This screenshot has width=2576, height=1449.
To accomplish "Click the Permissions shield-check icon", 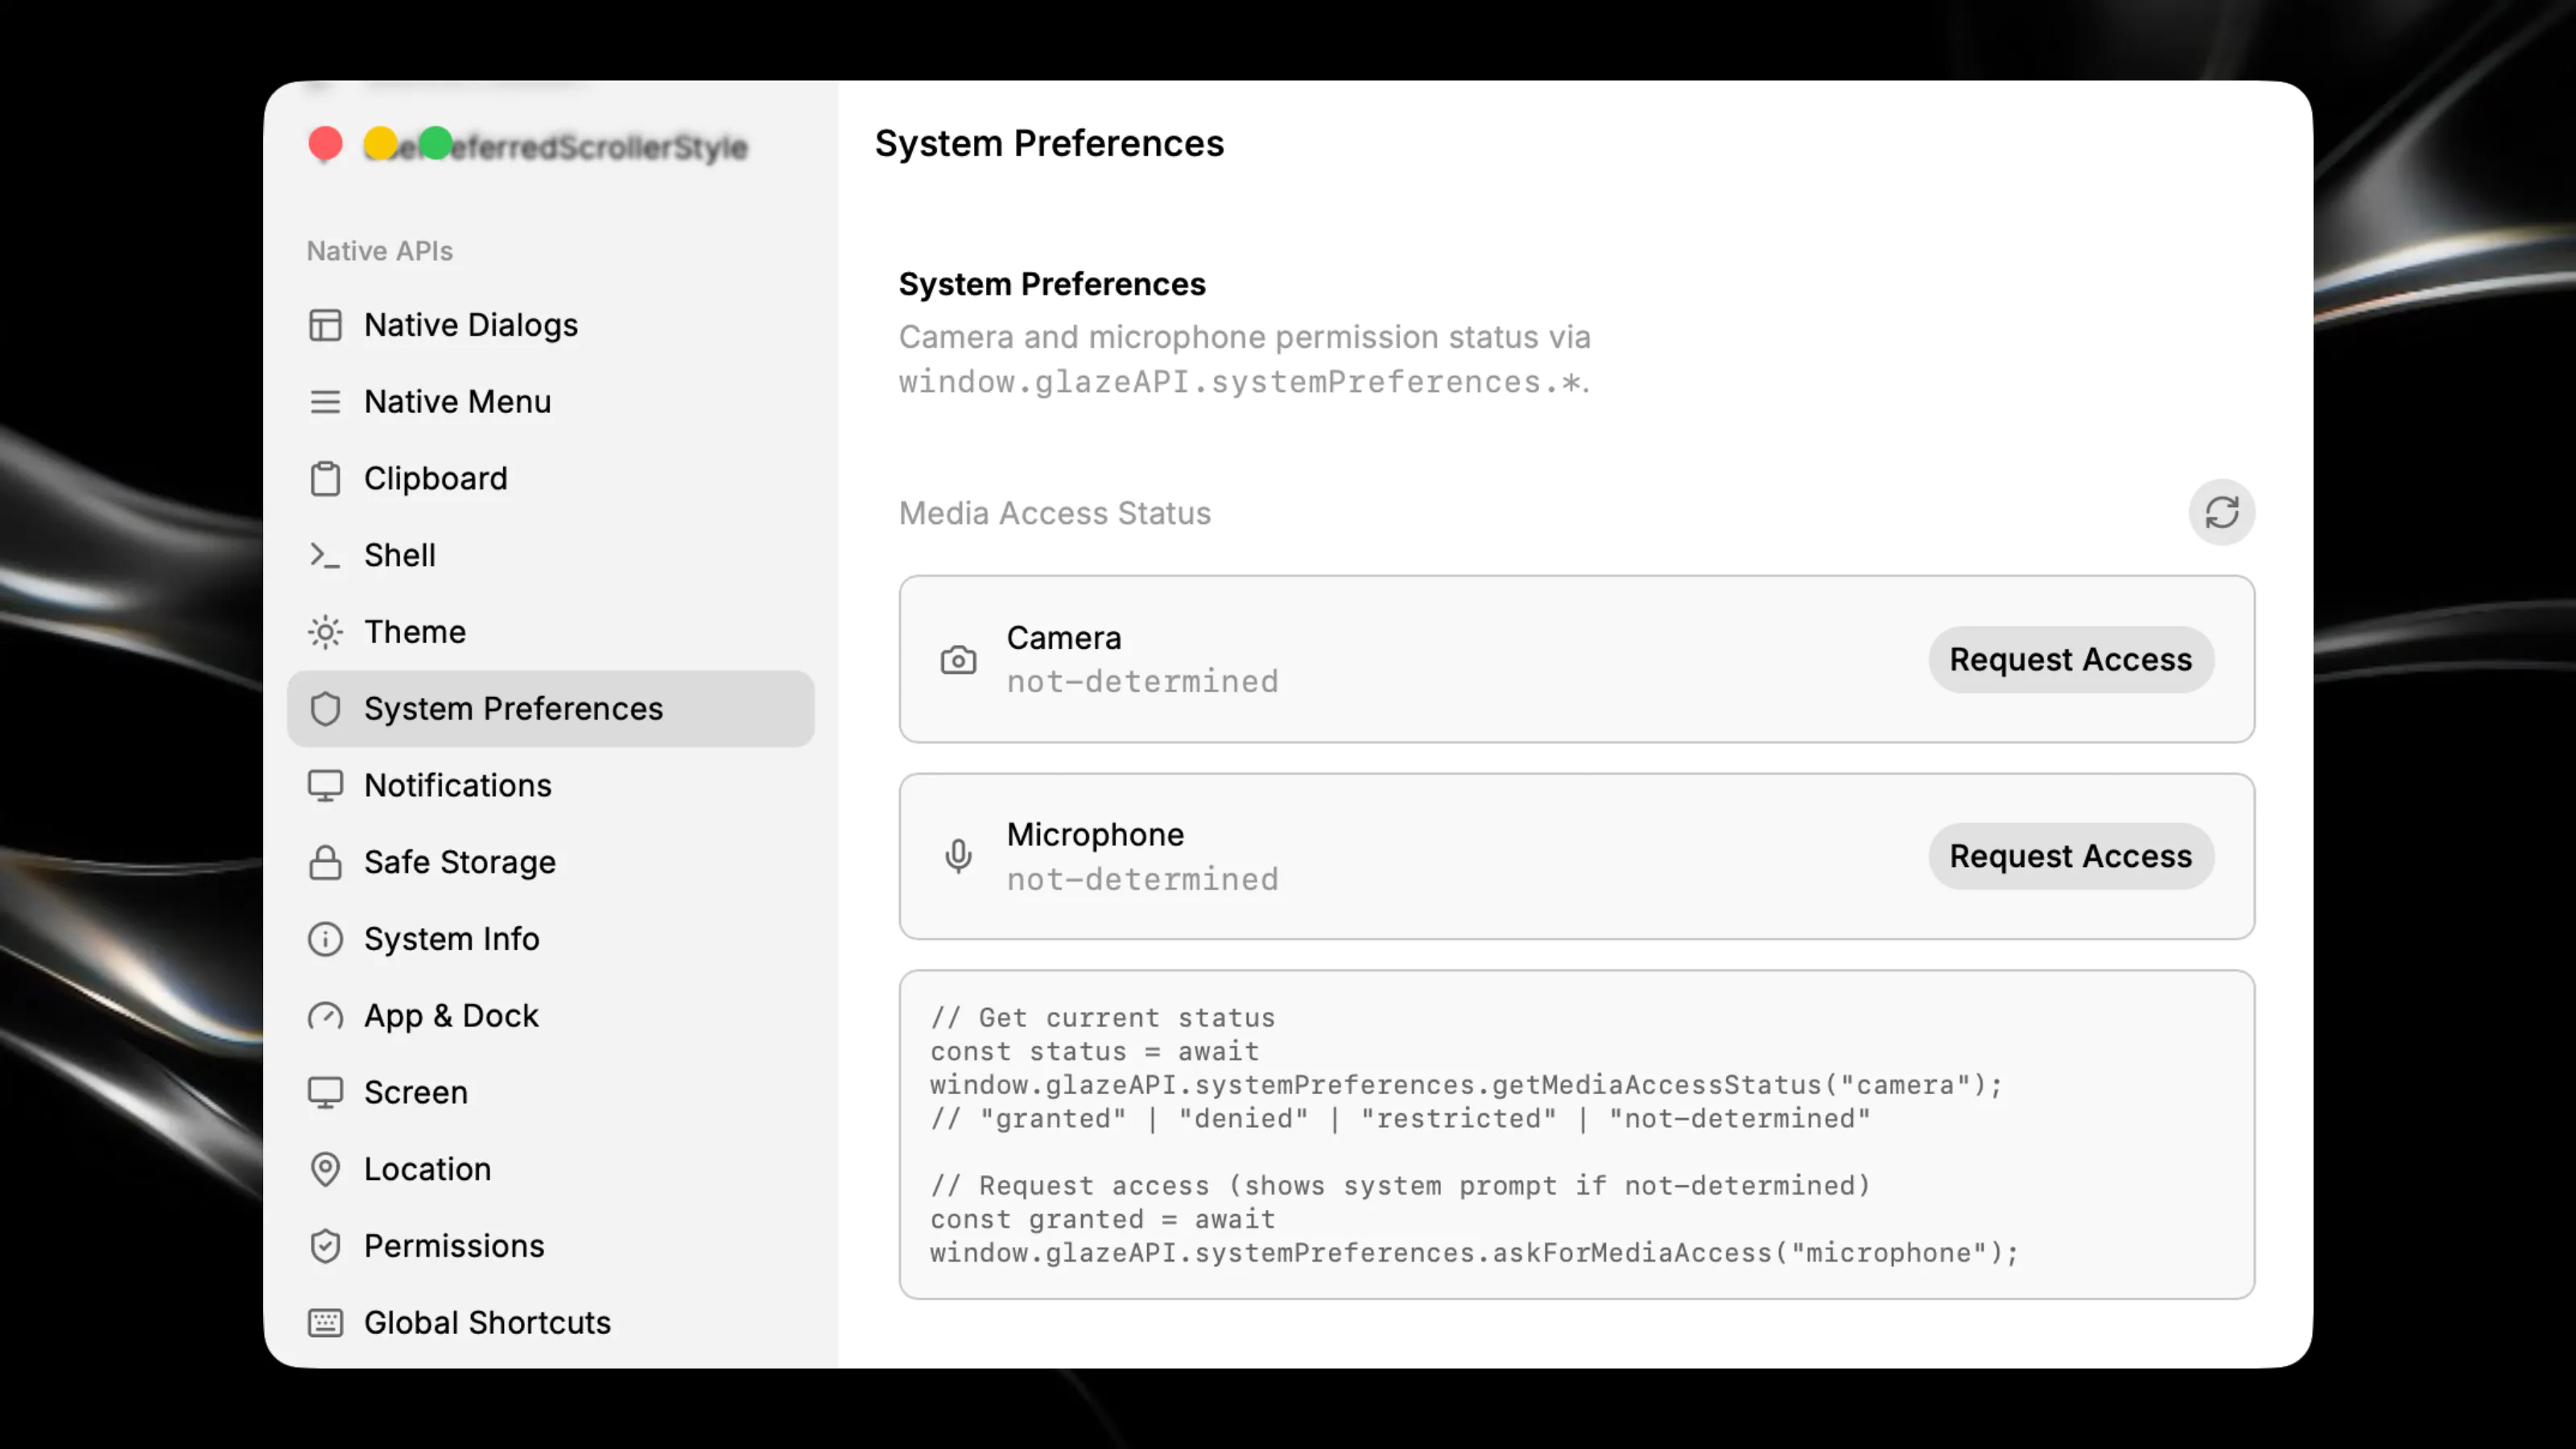I will (325, 1246).
